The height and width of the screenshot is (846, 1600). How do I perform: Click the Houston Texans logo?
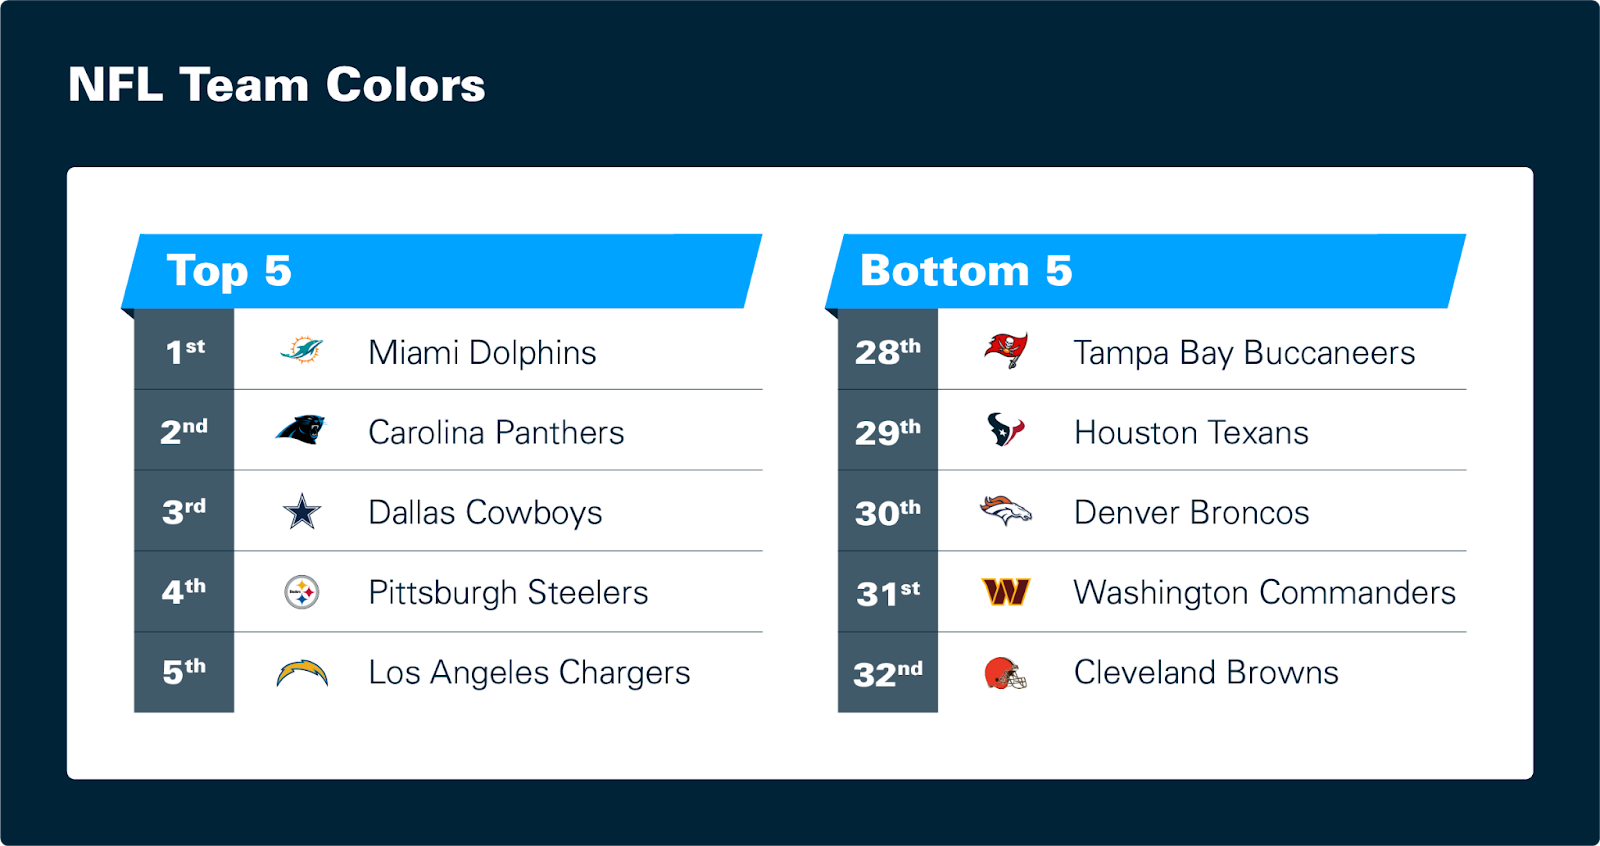point(1006,430)
